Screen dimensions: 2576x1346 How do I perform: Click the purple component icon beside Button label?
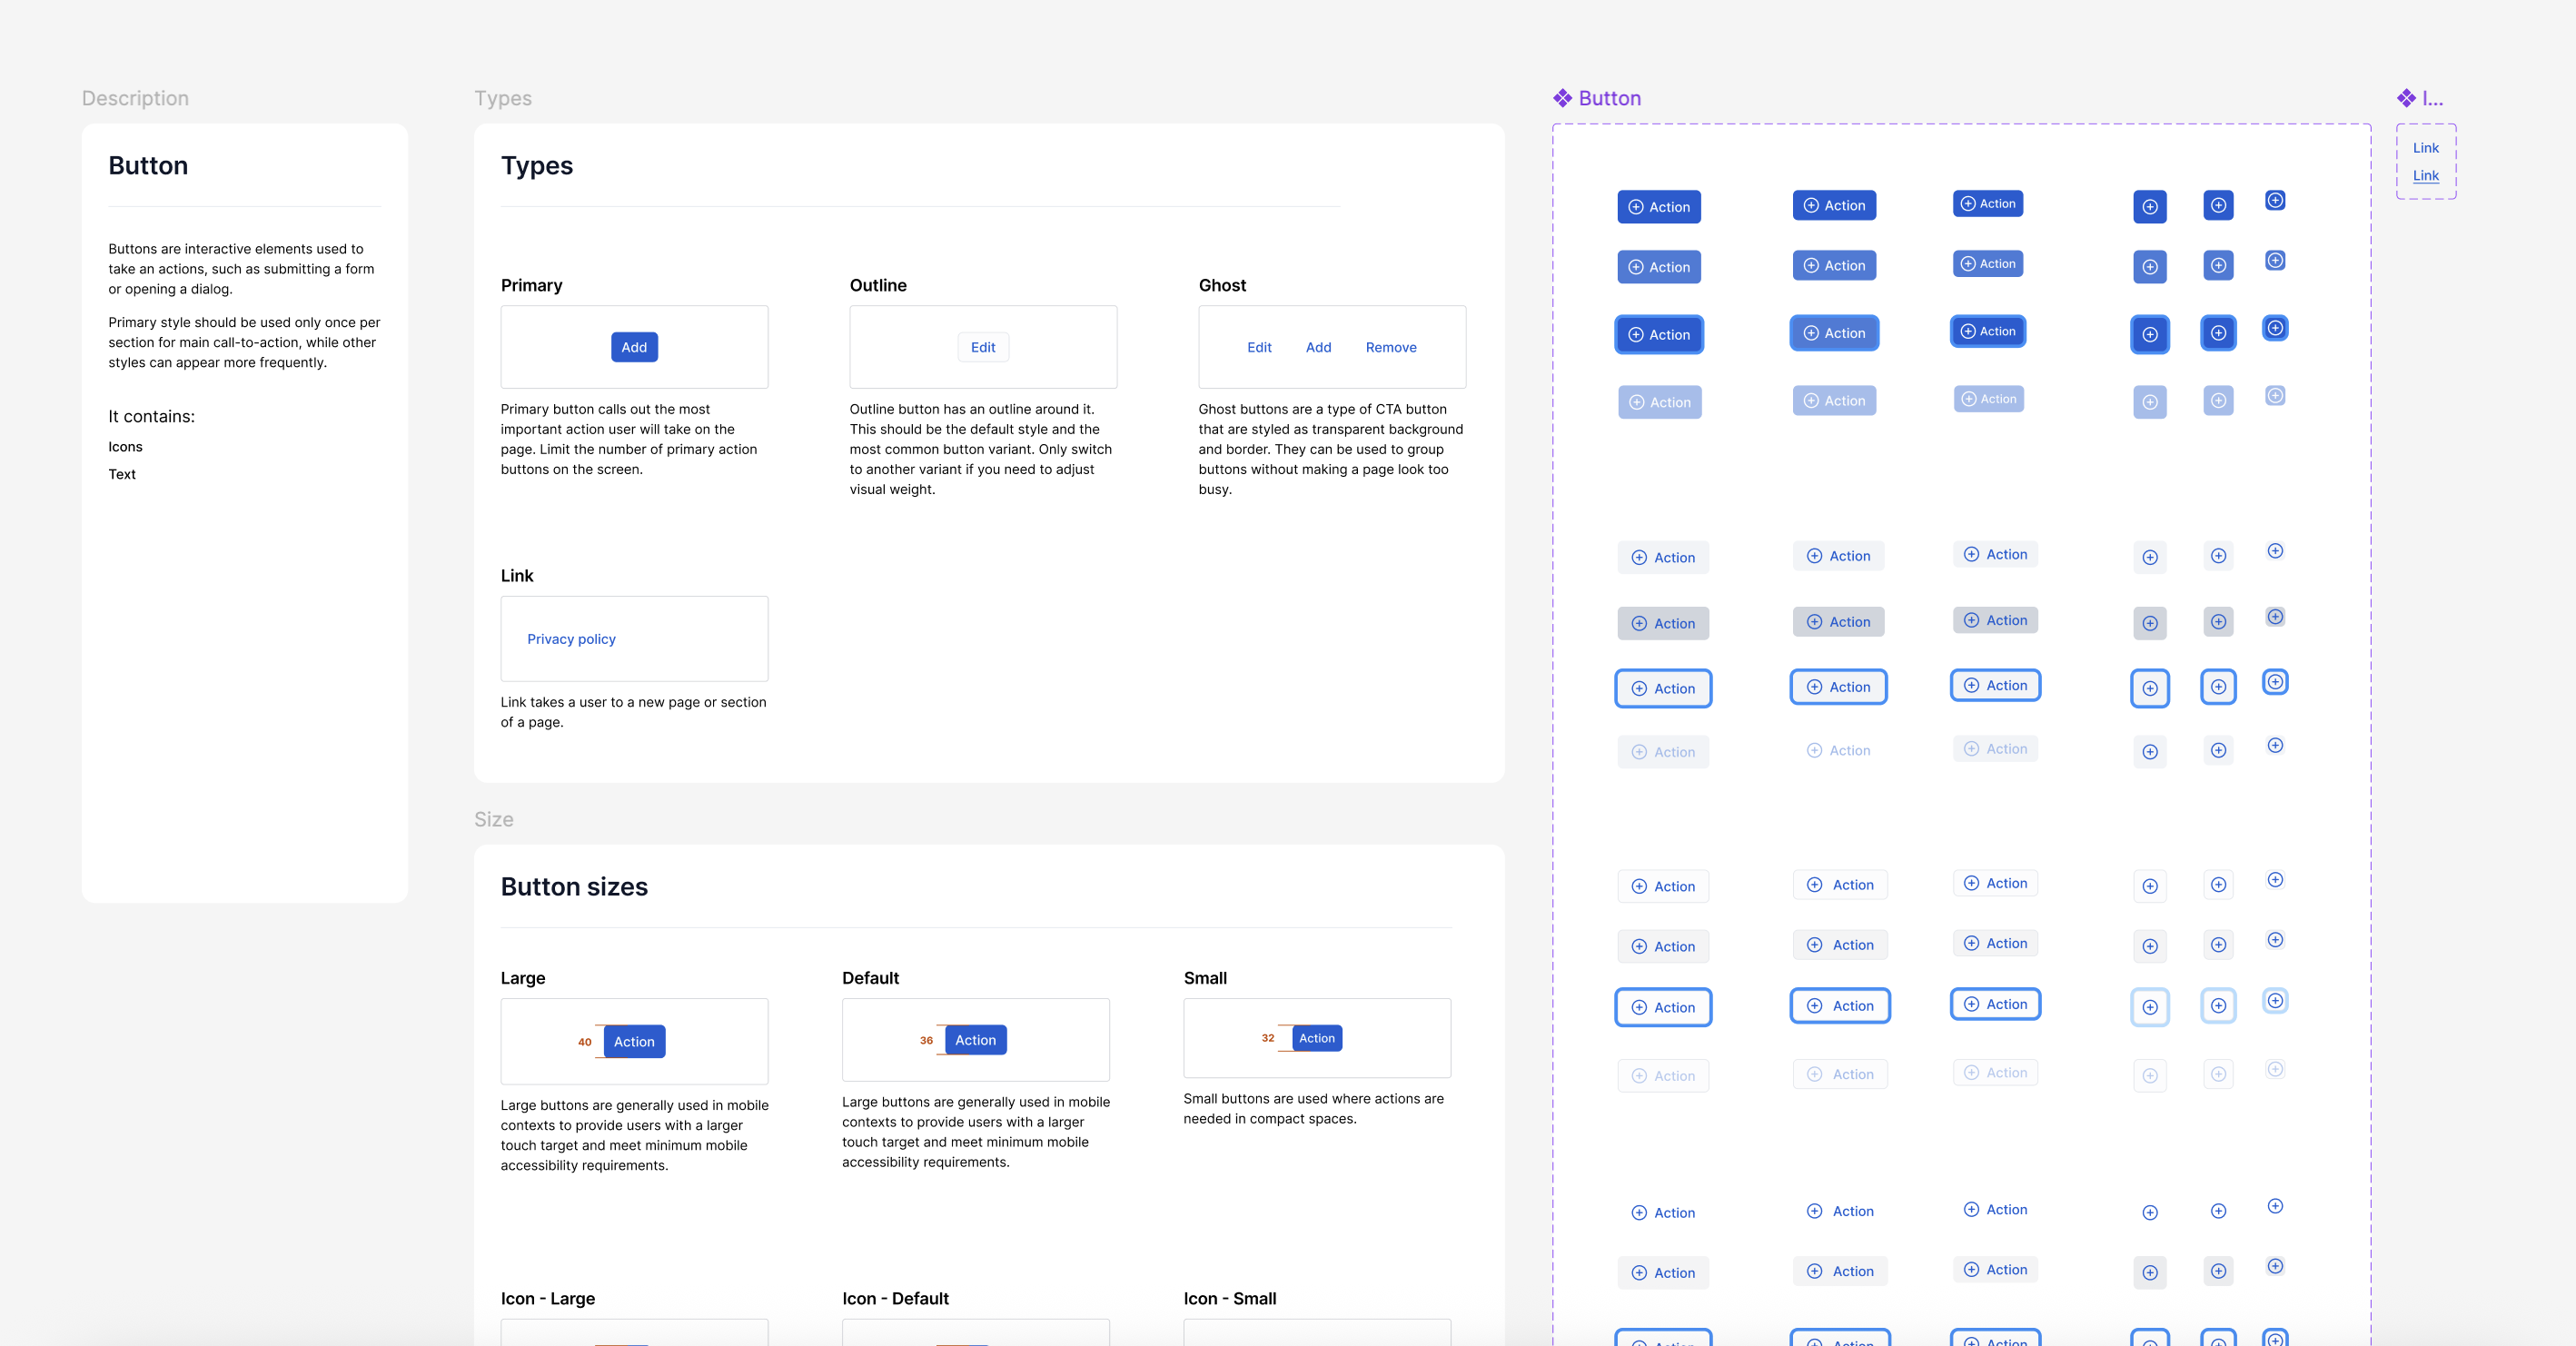coord(1562,98)
